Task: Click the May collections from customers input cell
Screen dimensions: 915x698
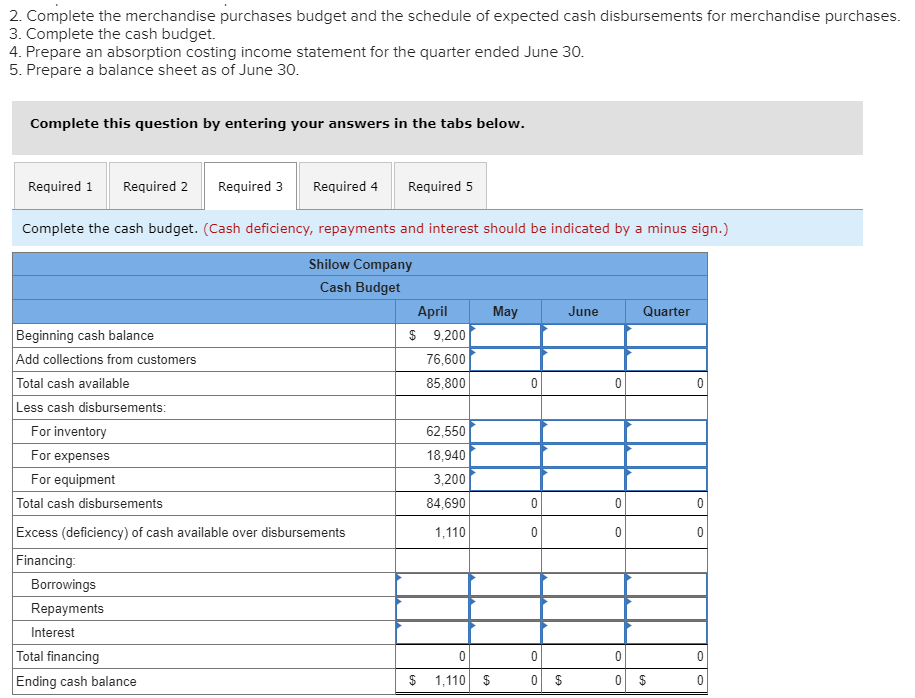Action: pyautogui.click(x=505, y=359)
